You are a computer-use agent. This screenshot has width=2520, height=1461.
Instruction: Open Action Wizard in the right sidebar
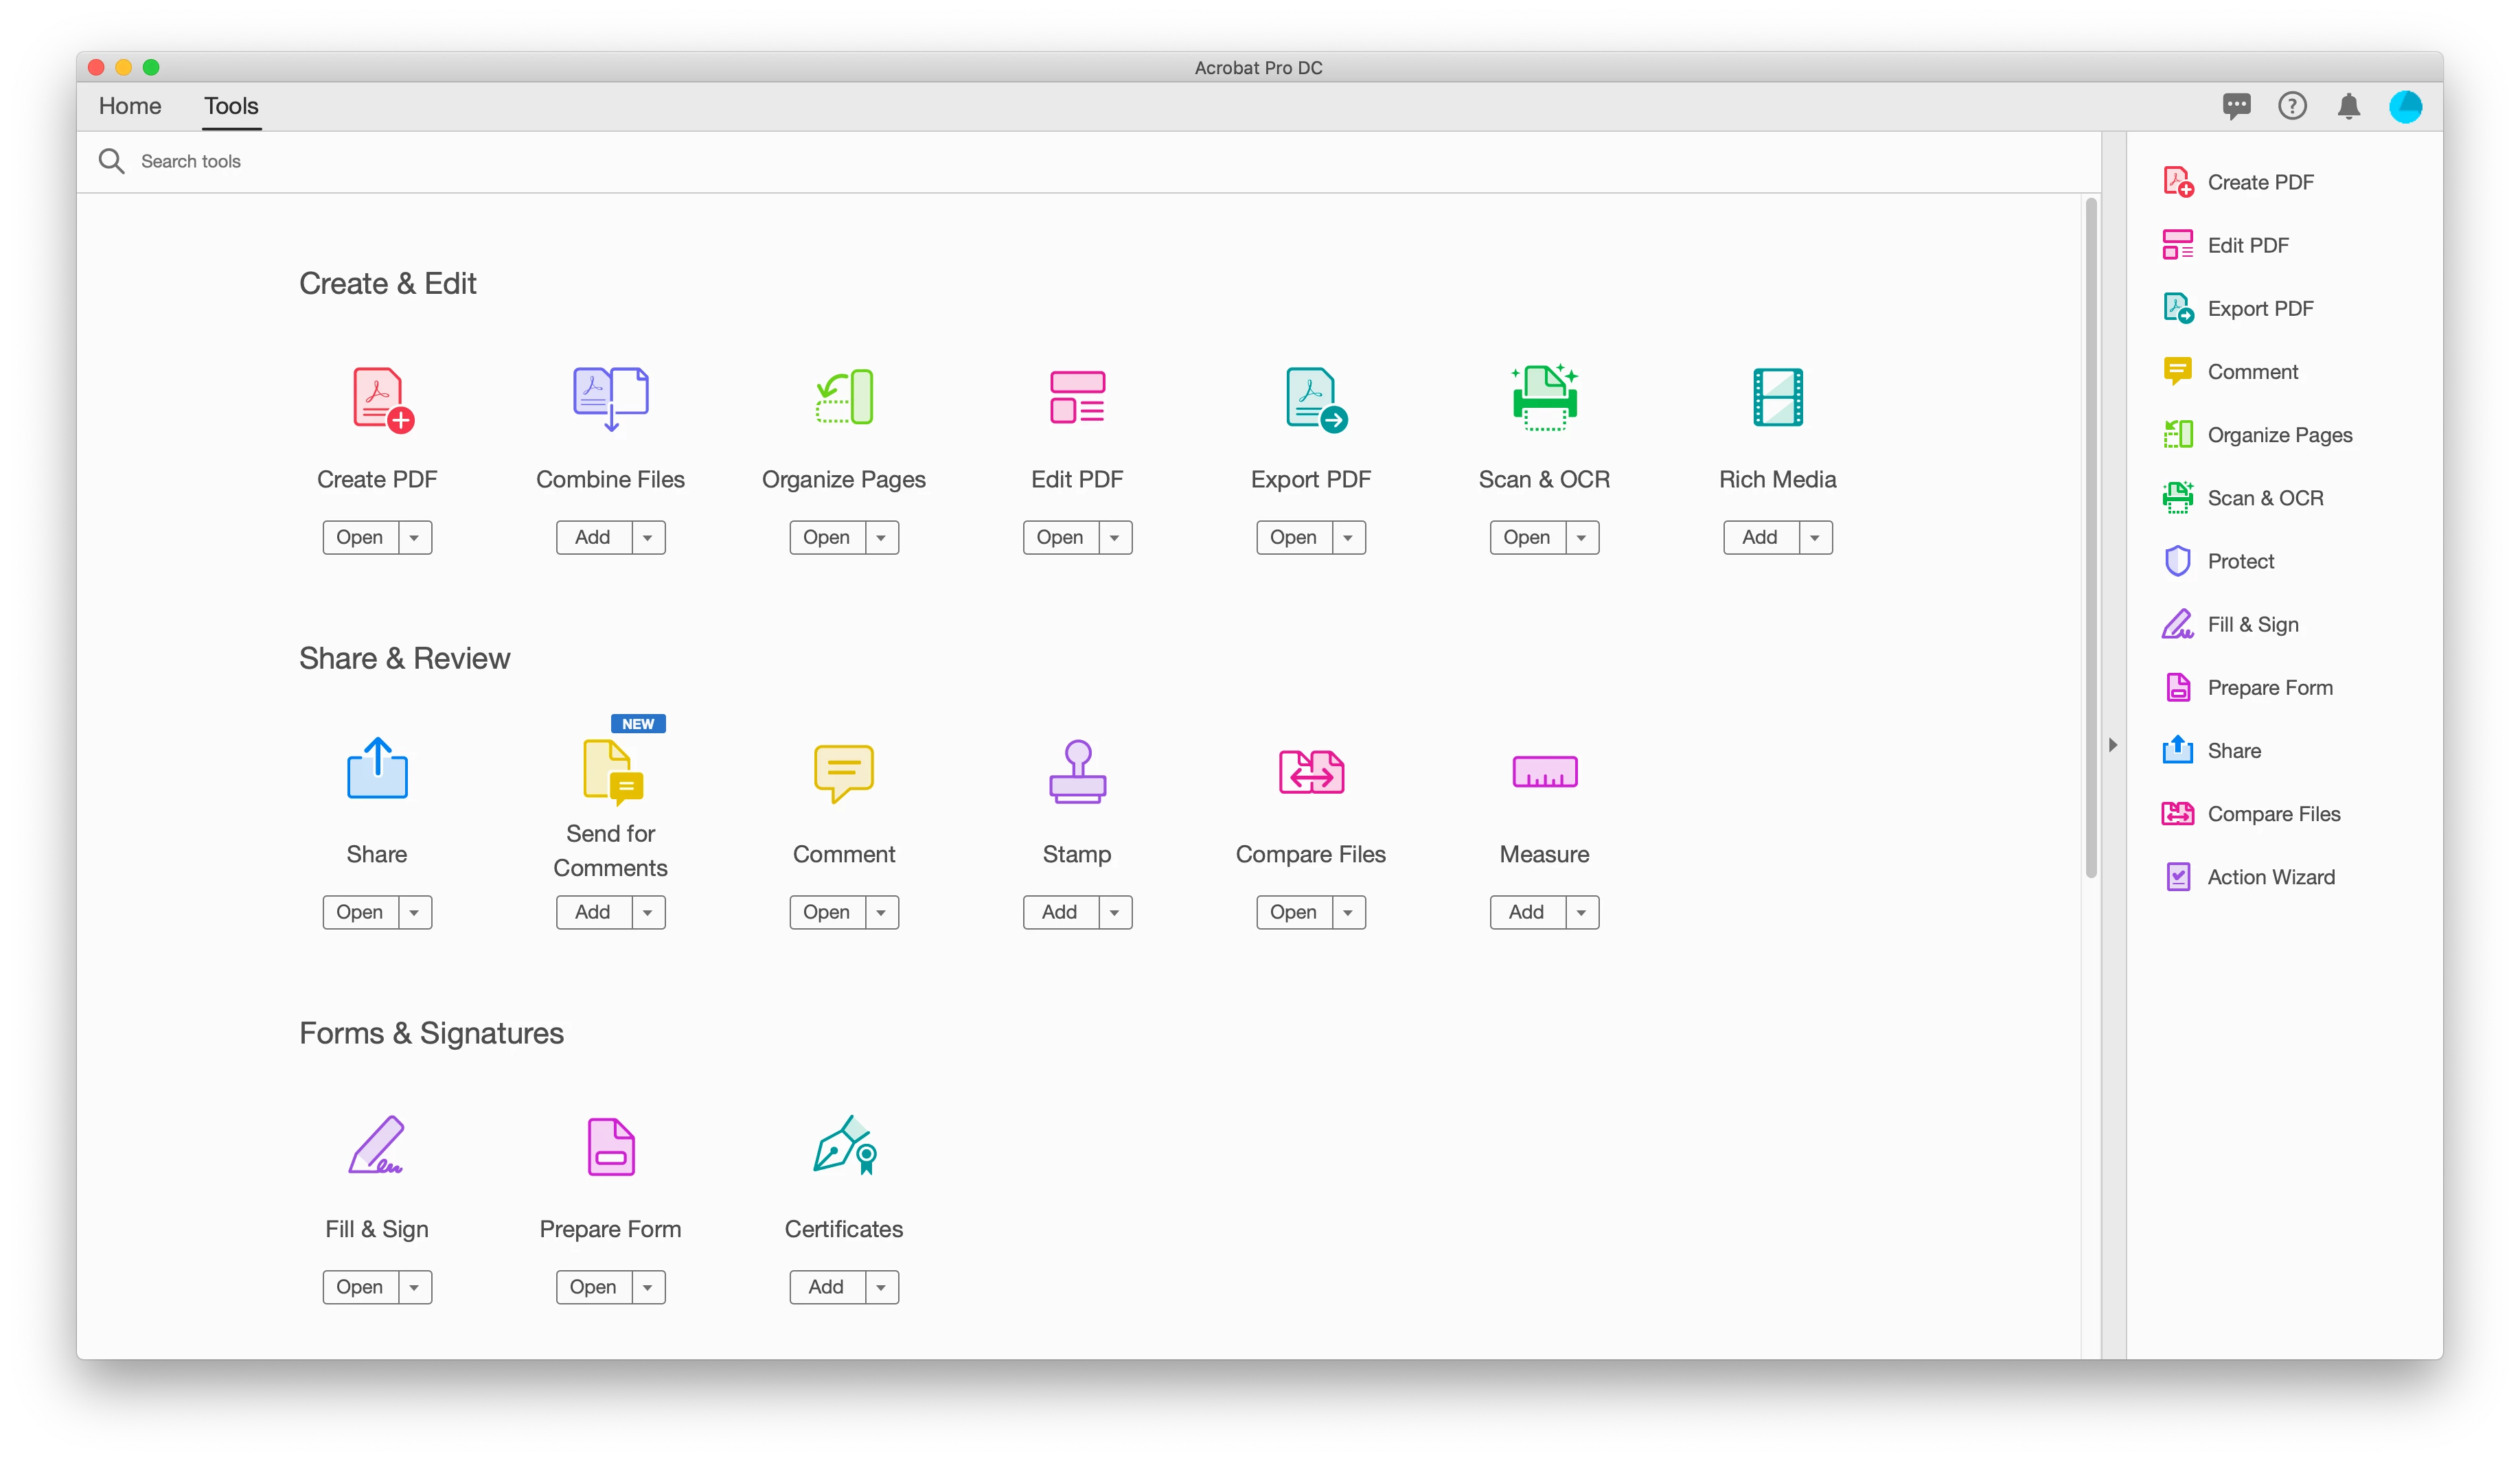2270,877
